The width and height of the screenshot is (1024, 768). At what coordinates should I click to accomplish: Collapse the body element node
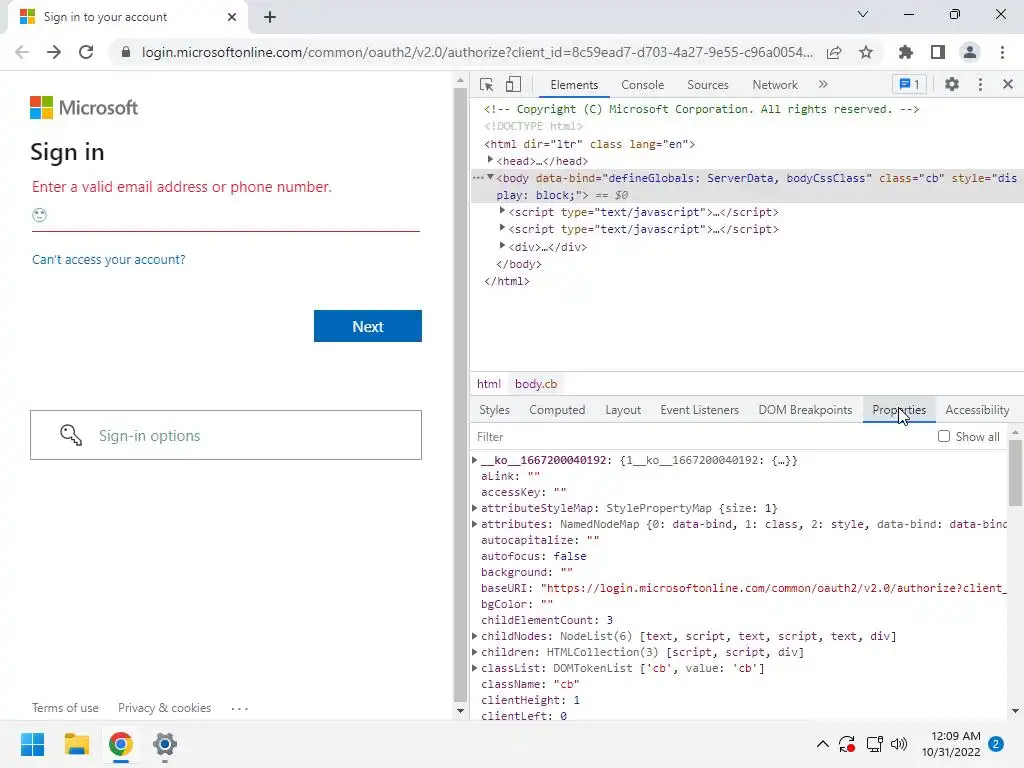point(490,177)
